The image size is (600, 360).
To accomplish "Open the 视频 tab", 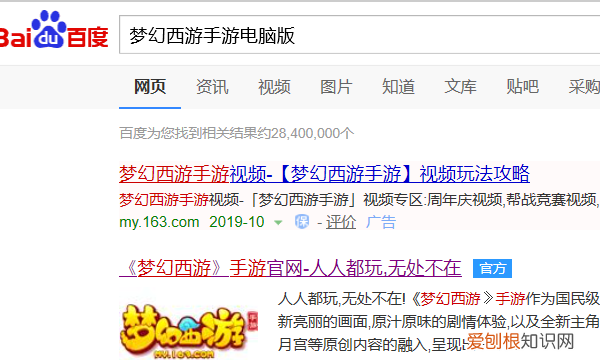I will point(274,87).
